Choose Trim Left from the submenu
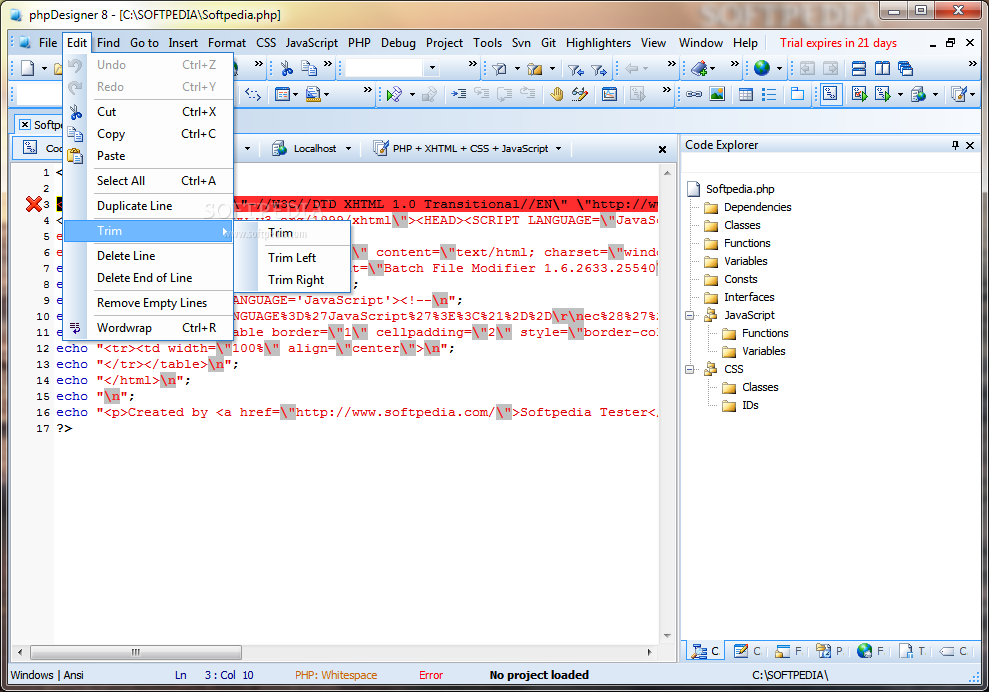Screen dimensions: 989x692 (291, 257)
